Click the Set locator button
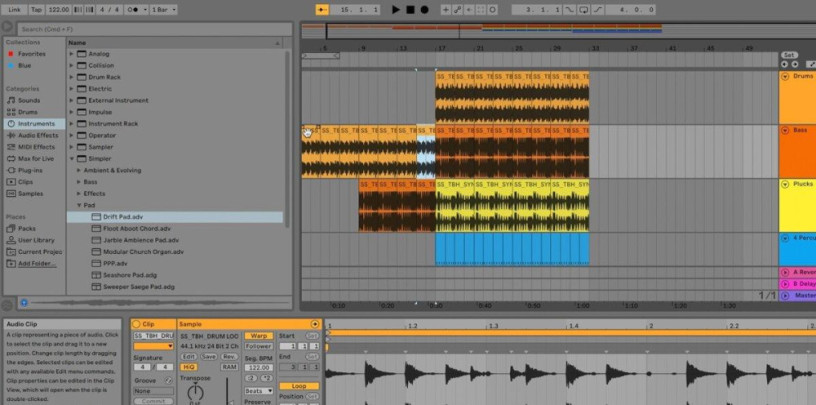This screenshot has height=405, width=816. [x=789, y=55]
